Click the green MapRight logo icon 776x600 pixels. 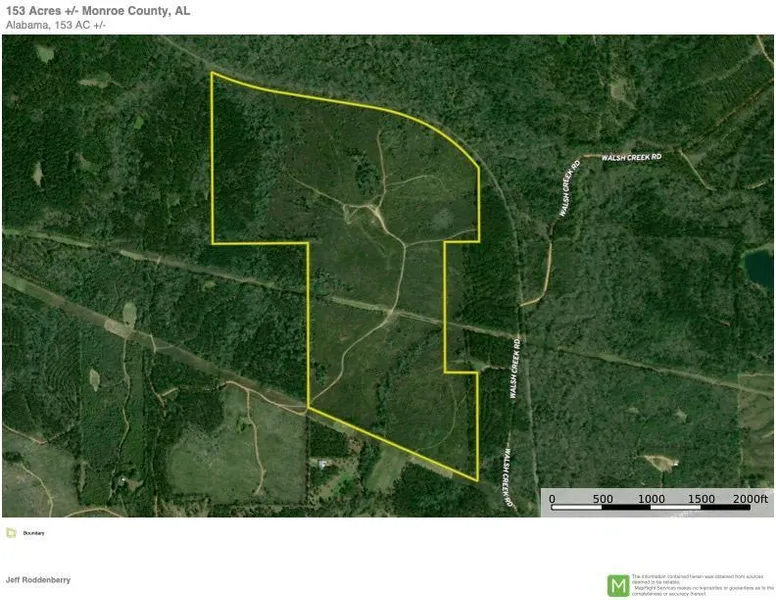coord(619,585)
